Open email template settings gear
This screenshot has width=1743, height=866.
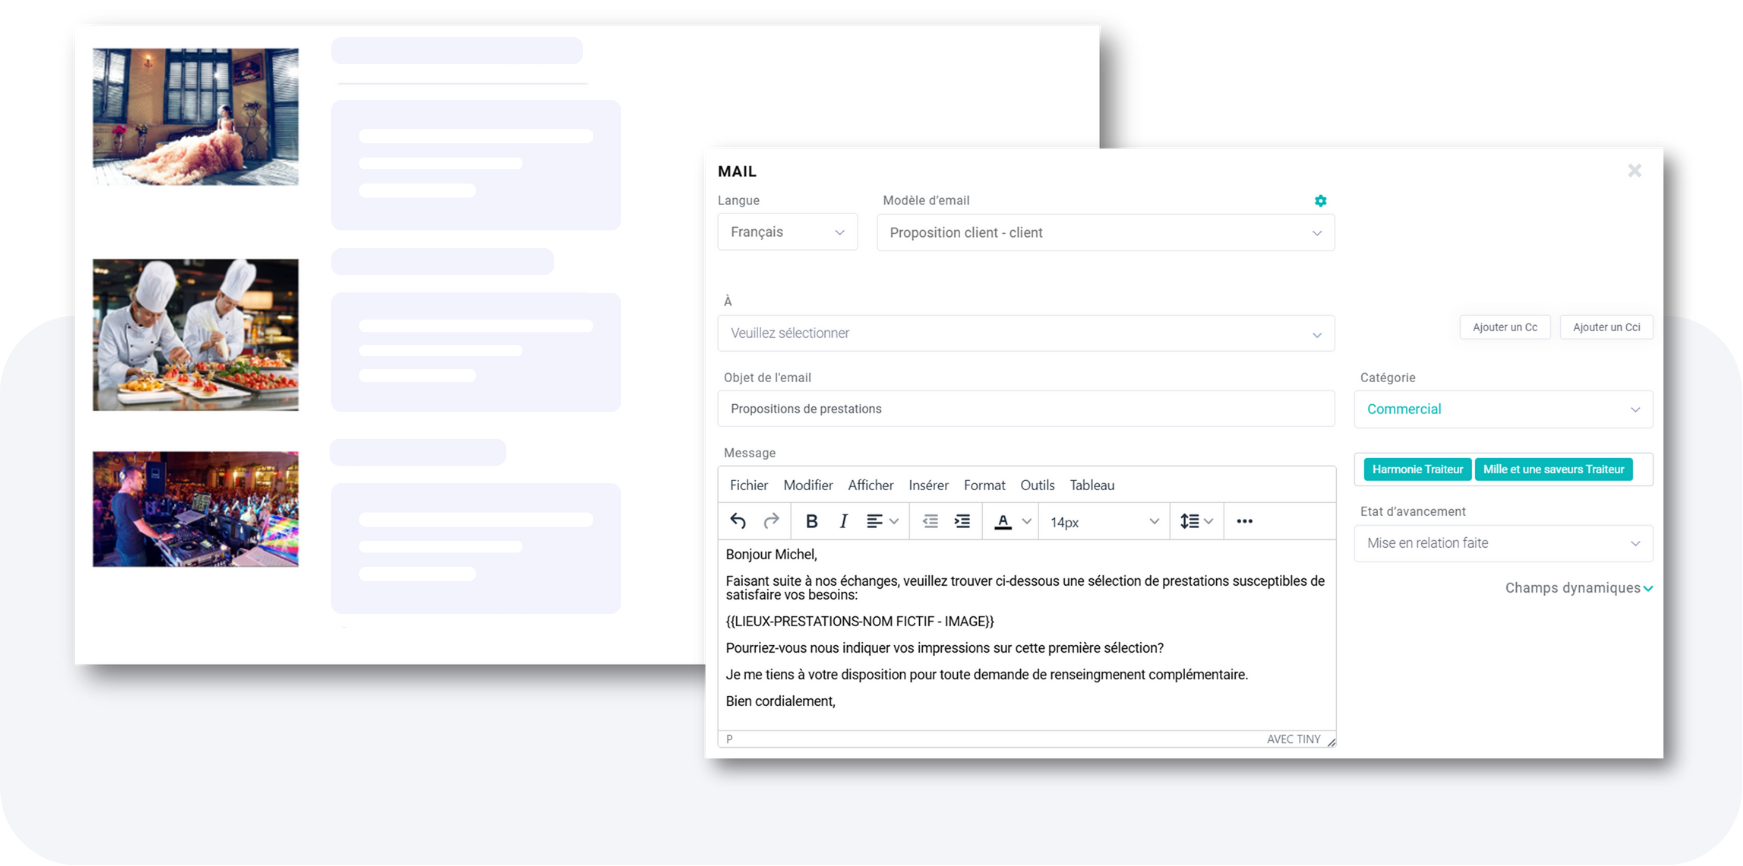1320,201
